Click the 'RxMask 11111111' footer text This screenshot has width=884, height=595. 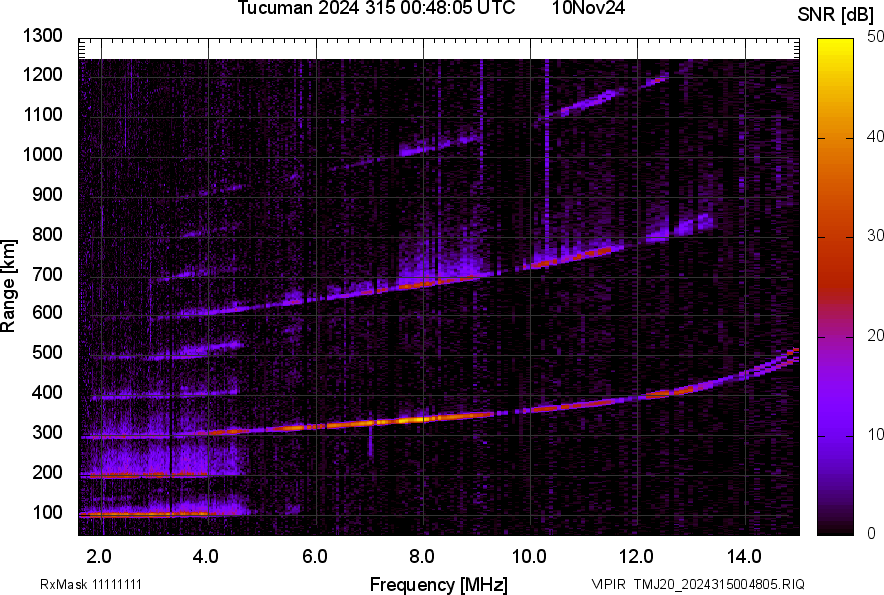tap(91, 584)
